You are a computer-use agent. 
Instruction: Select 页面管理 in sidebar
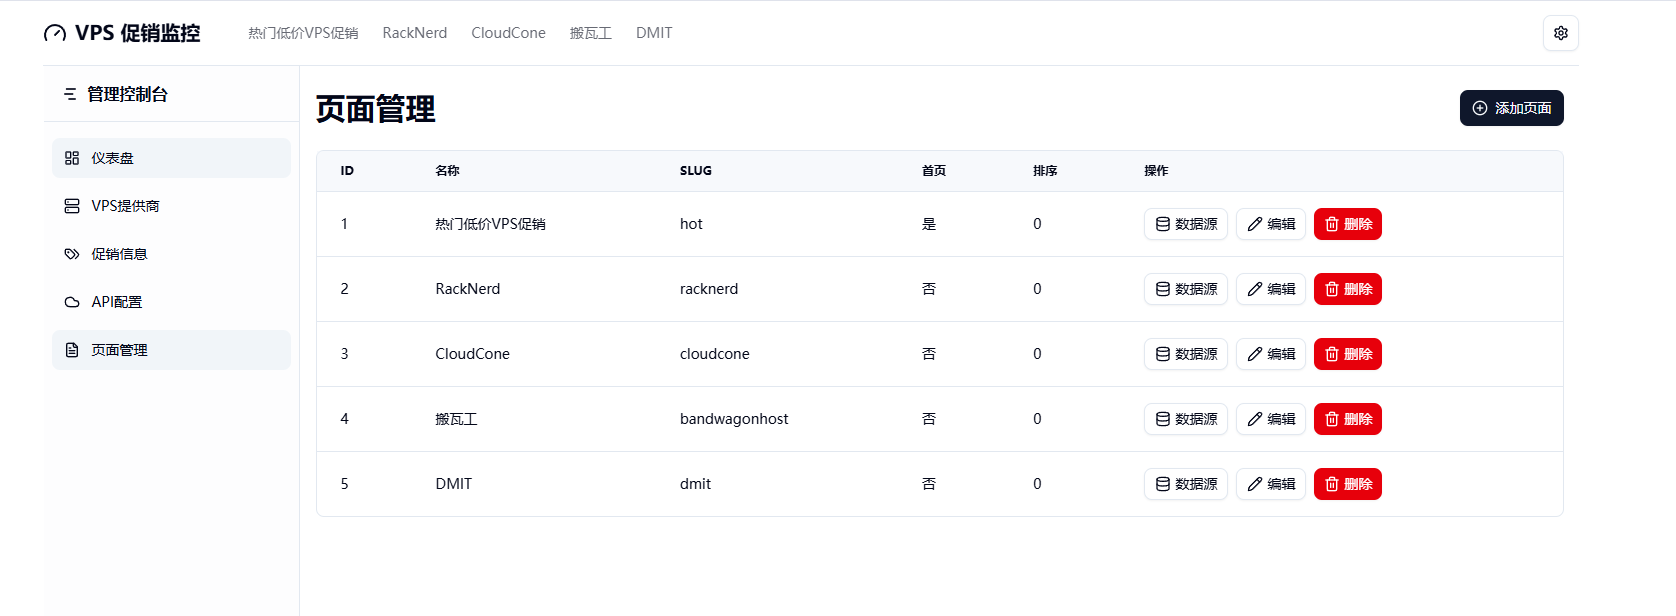(171, 350)
